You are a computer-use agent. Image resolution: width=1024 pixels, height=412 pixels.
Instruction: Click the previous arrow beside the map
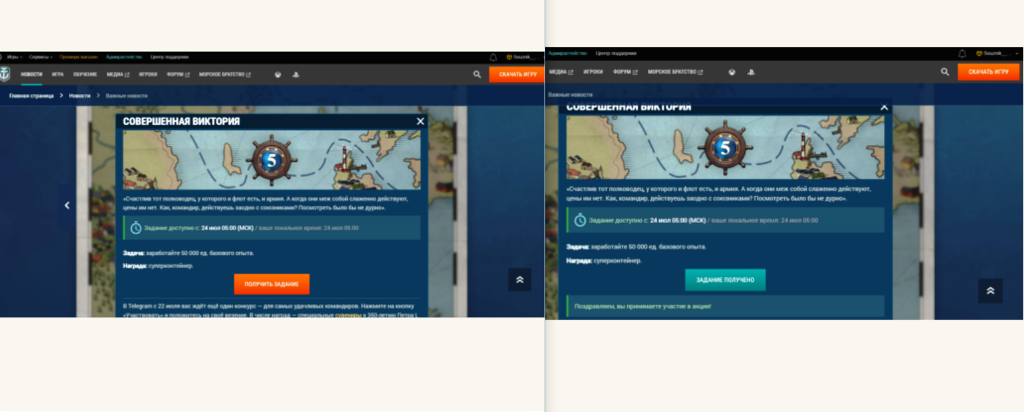pos(67,205)
